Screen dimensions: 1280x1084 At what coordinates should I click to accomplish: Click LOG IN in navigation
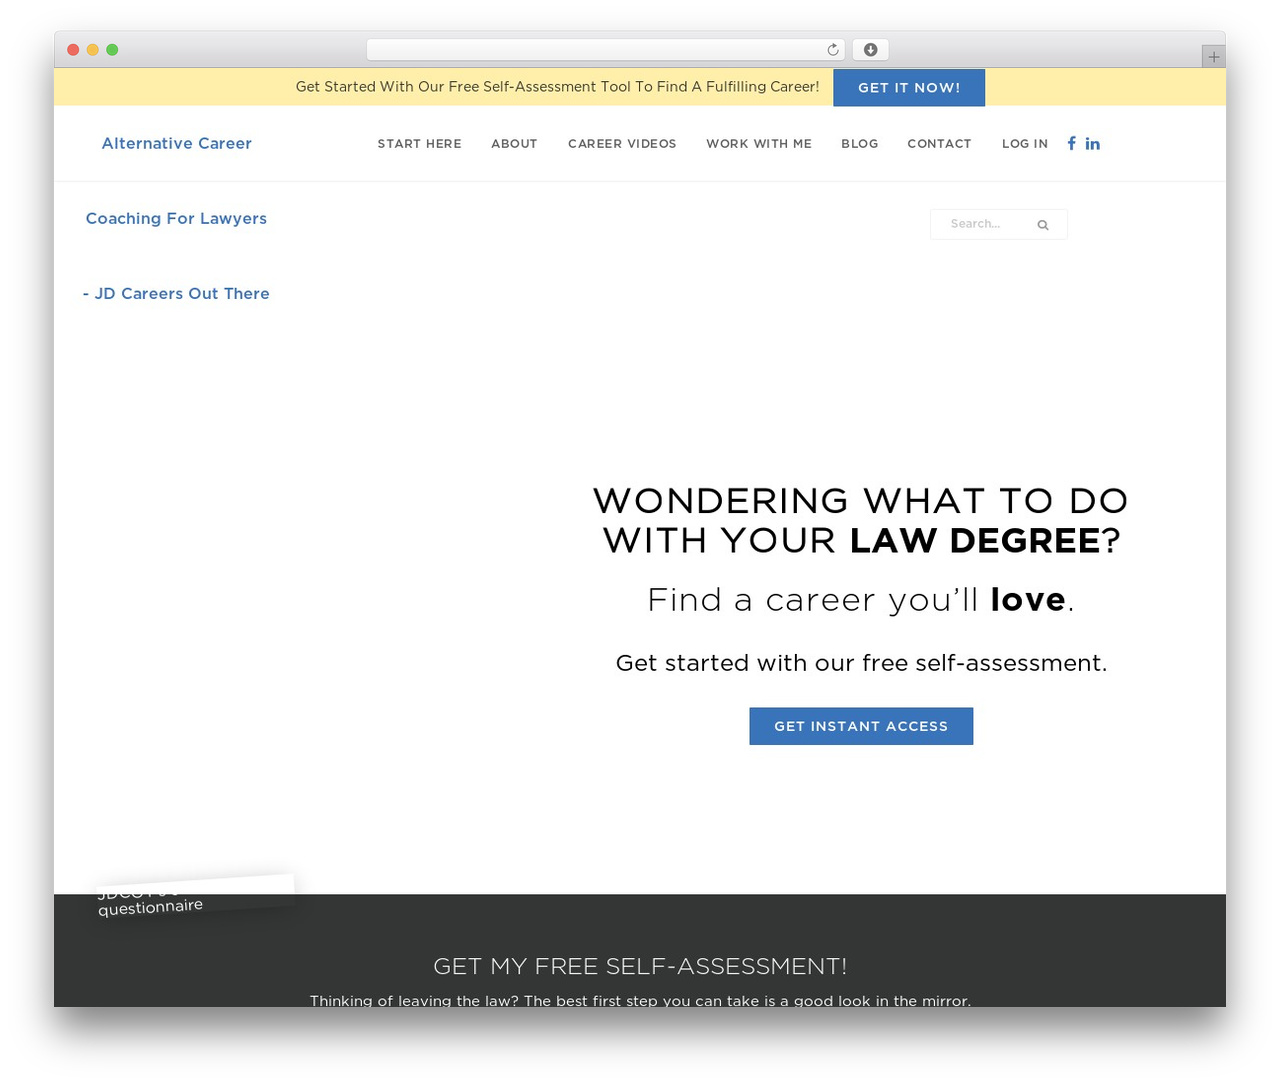tap(1025, 144)
